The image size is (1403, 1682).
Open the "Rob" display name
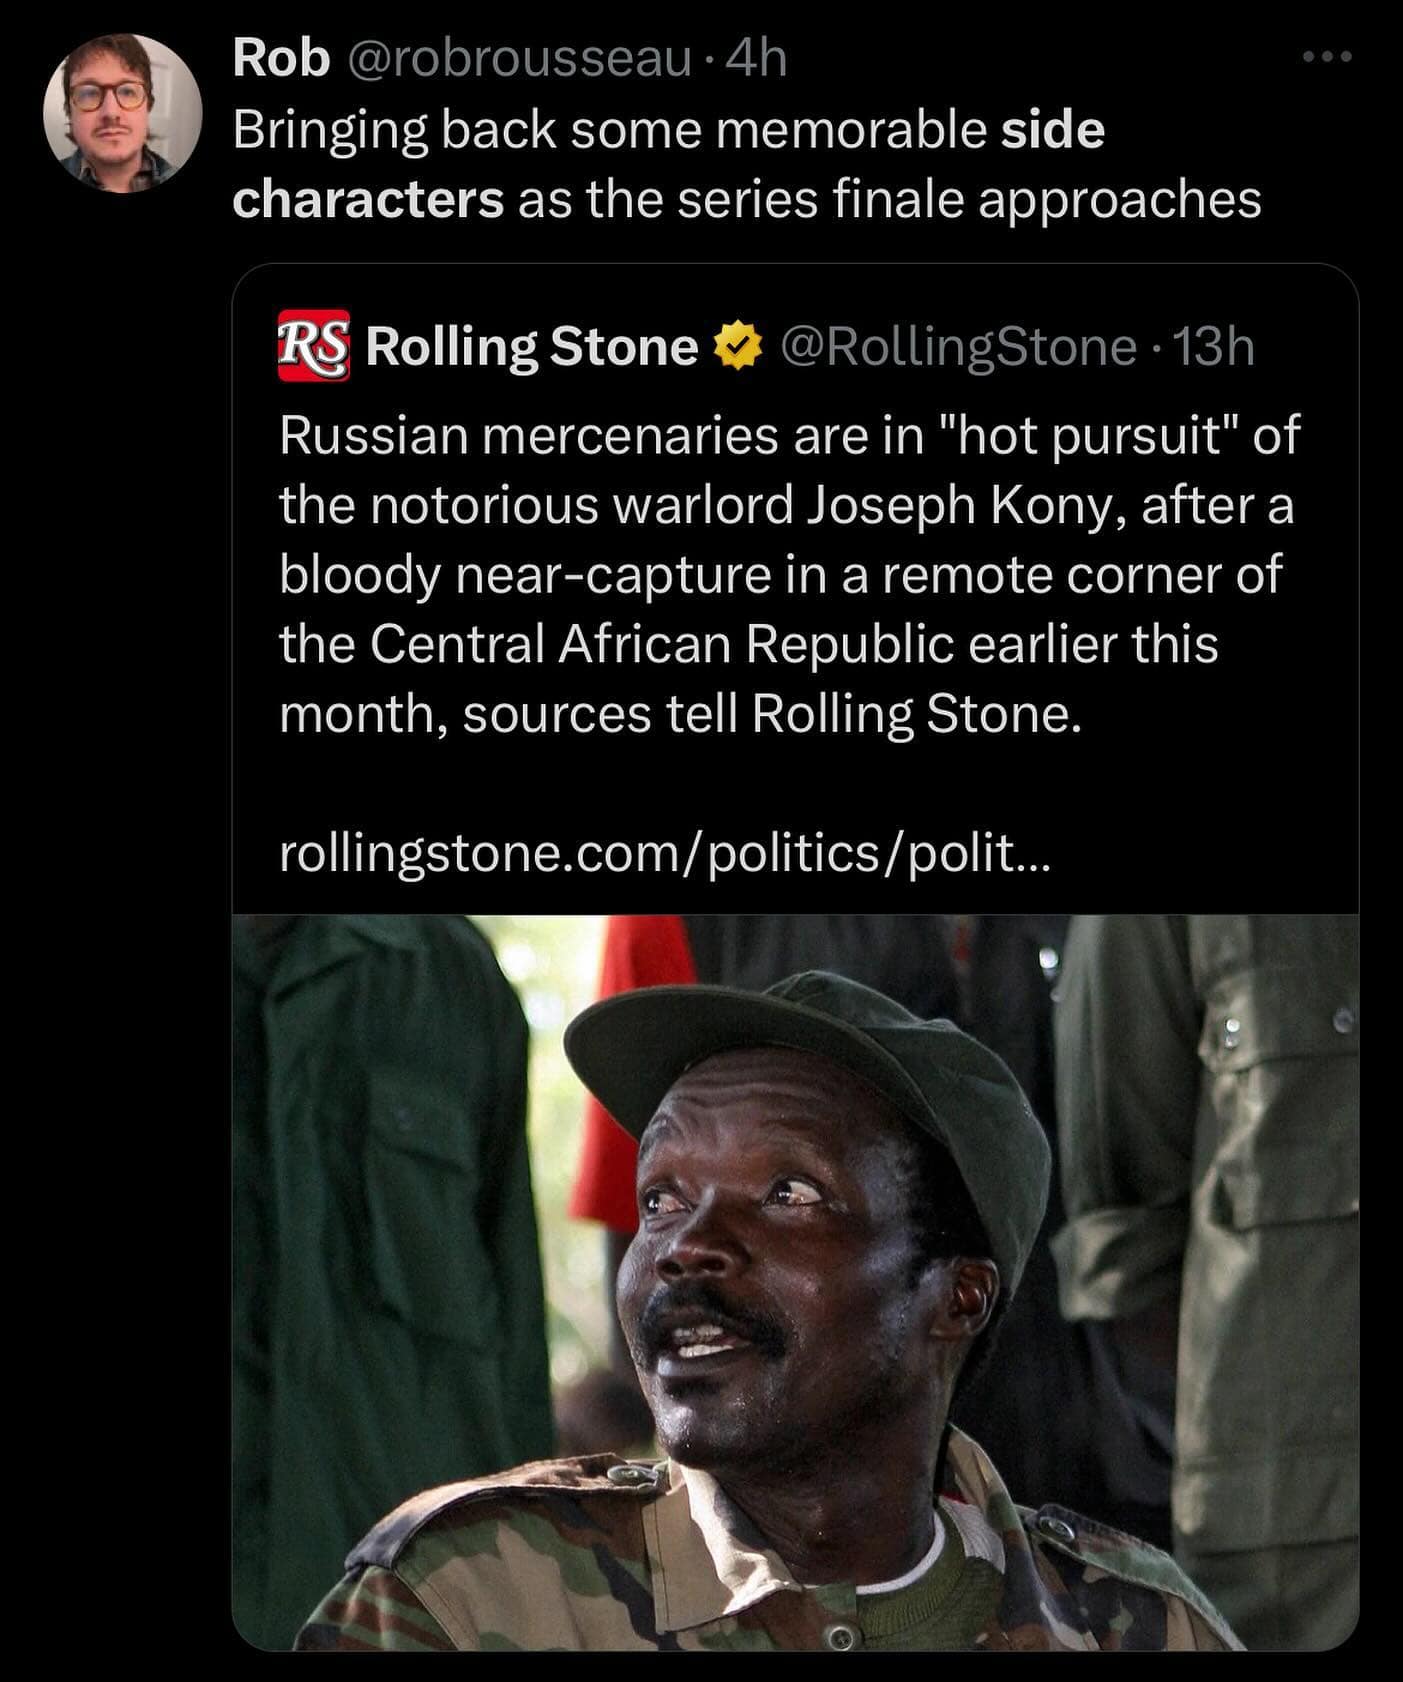point(281,60)
